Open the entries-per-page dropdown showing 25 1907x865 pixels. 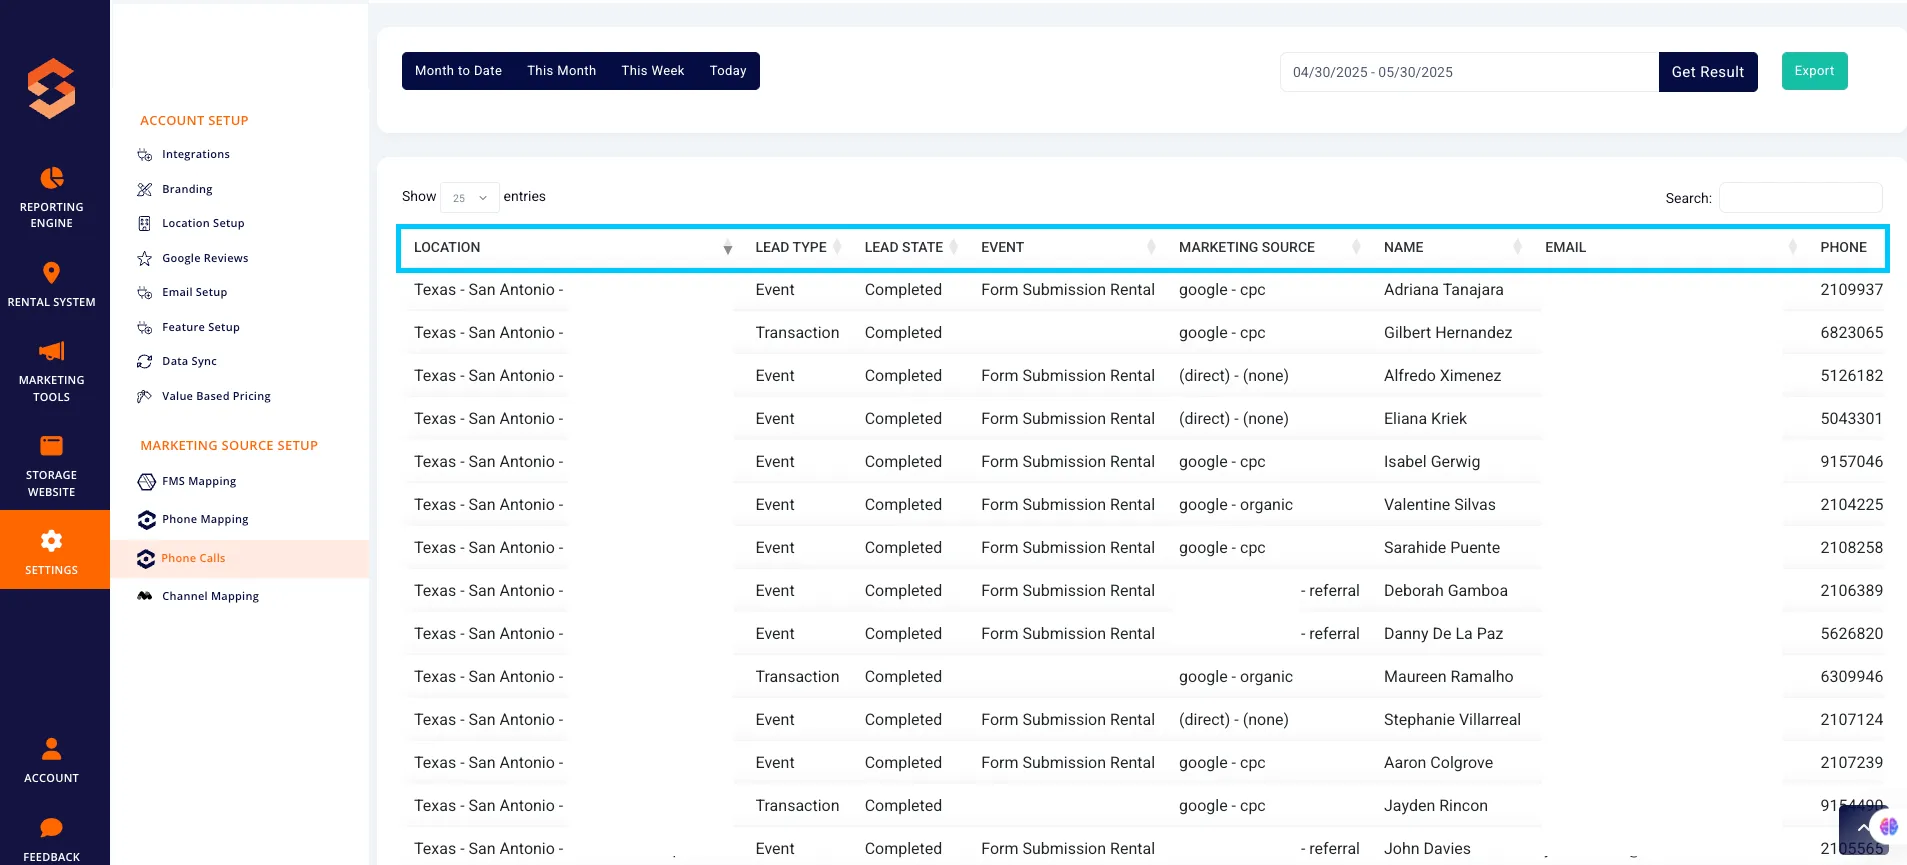coord(470,197)
